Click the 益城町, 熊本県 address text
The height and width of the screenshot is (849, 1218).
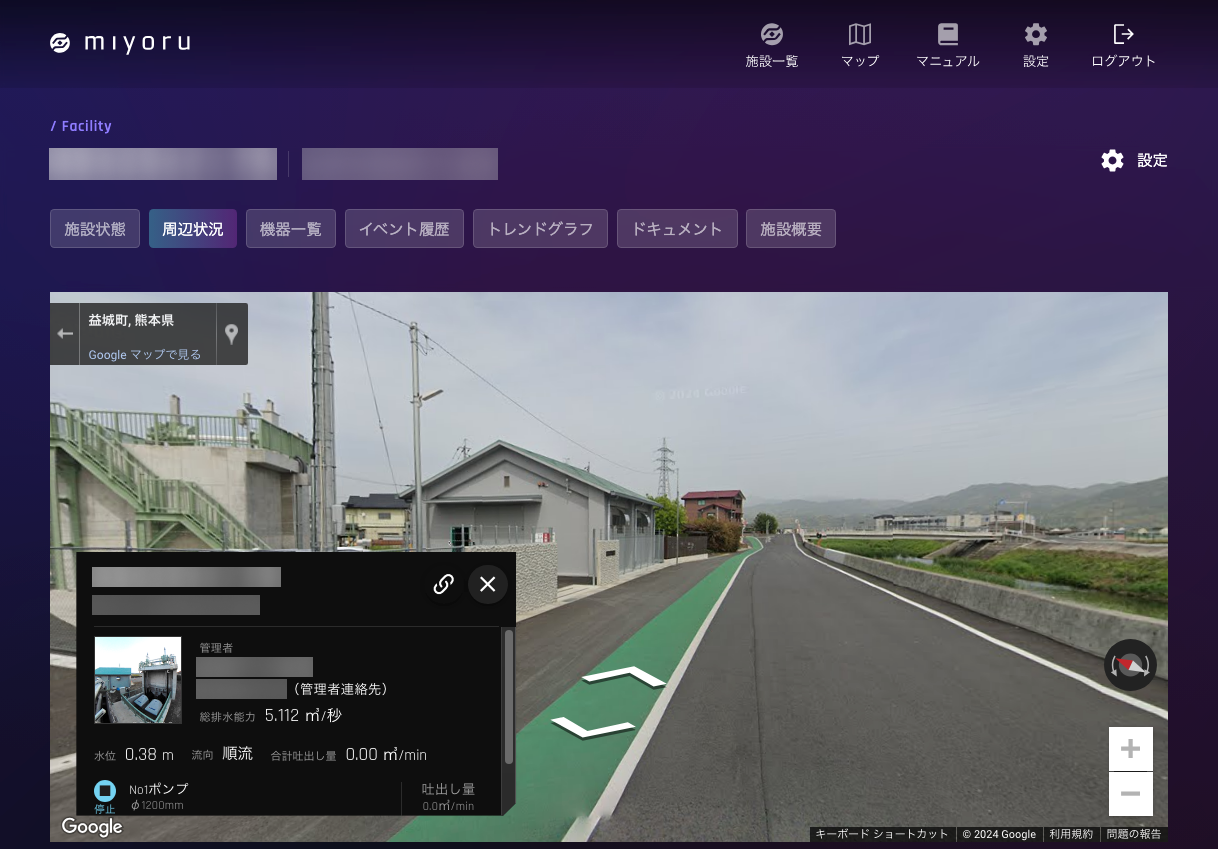(131, 321)
